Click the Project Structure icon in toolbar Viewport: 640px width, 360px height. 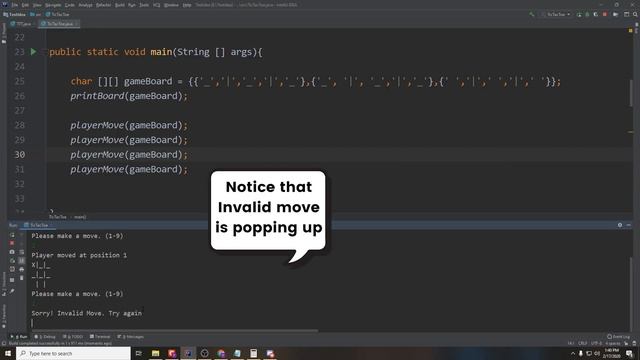[x=627, y=14]
